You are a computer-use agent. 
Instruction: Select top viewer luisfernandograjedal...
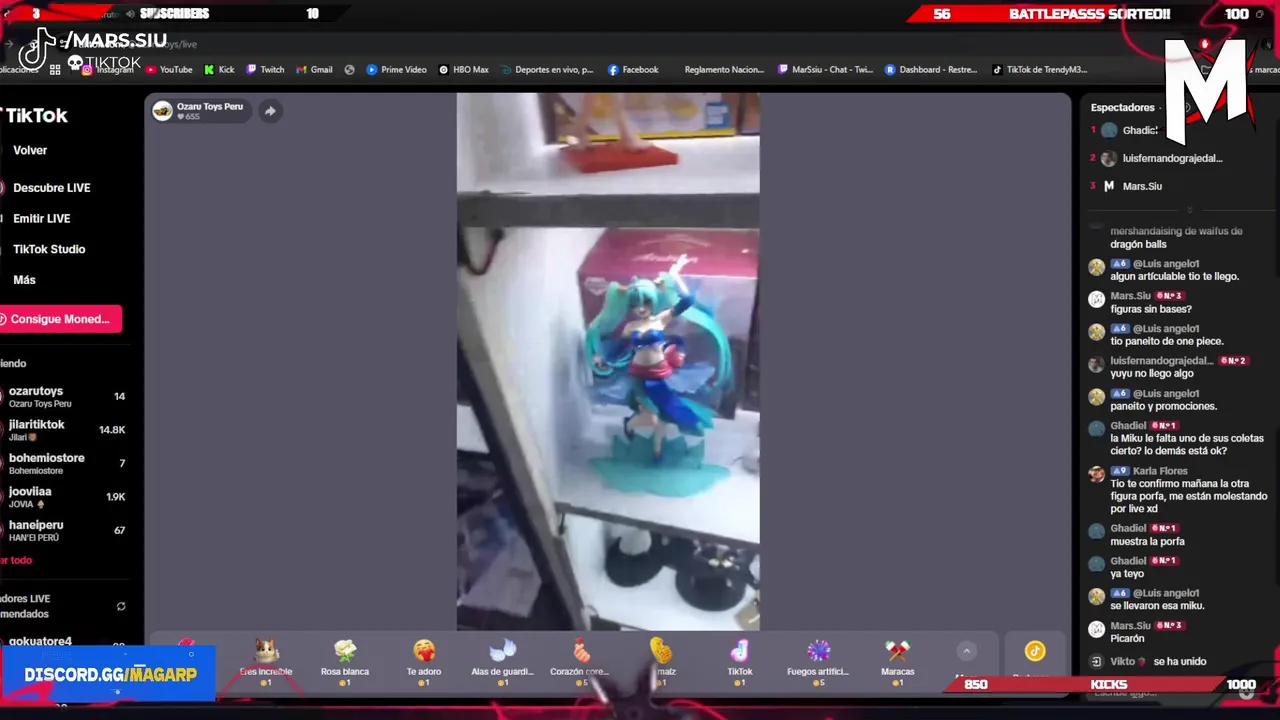(1172, 158)
